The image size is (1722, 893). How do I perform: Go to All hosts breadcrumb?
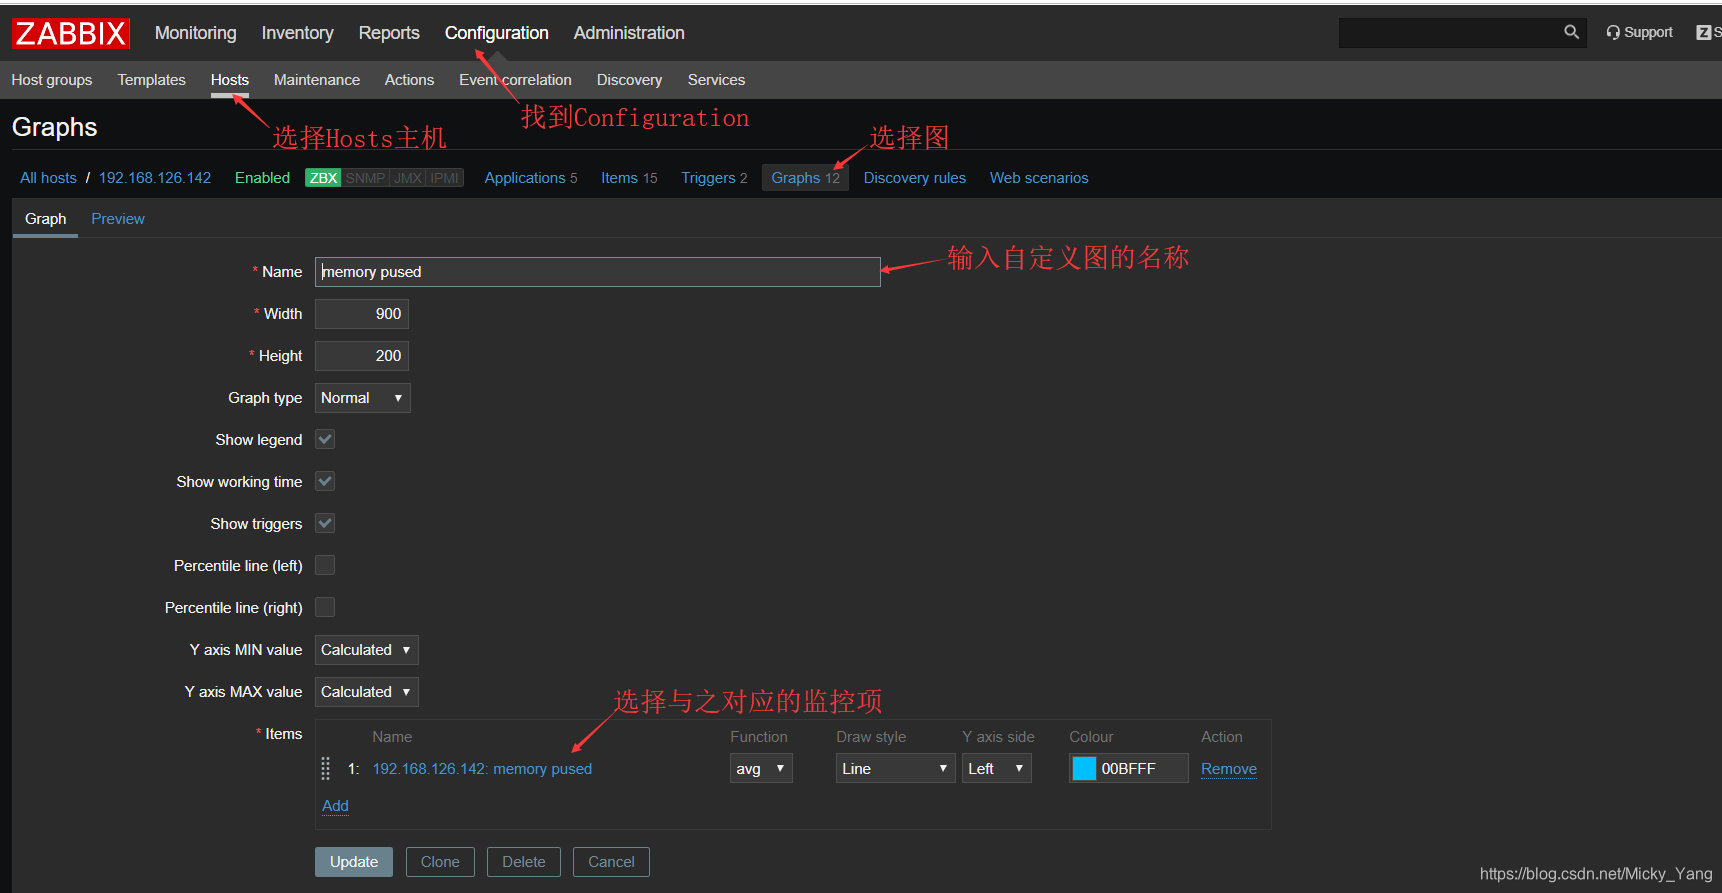click(x=48, y=178)
